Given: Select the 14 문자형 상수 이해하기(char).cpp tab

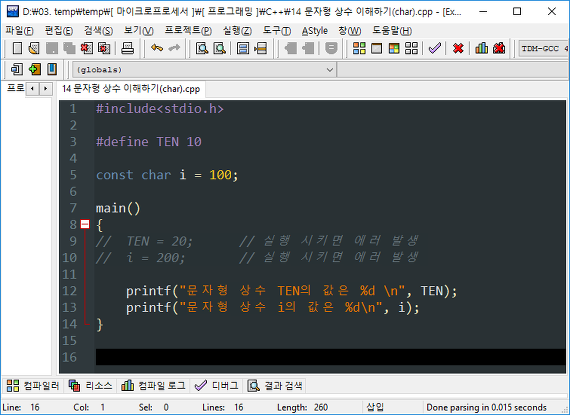Looking at the screenshot, I should point(131,89).
